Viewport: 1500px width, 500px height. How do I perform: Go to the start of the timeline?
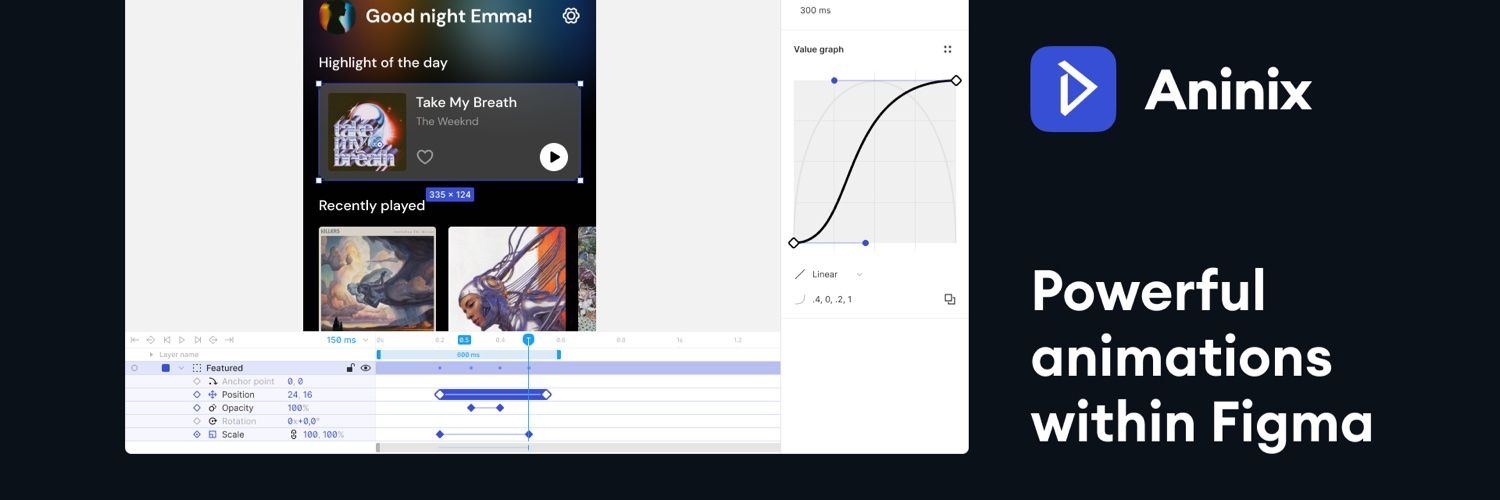coord(135,340)
